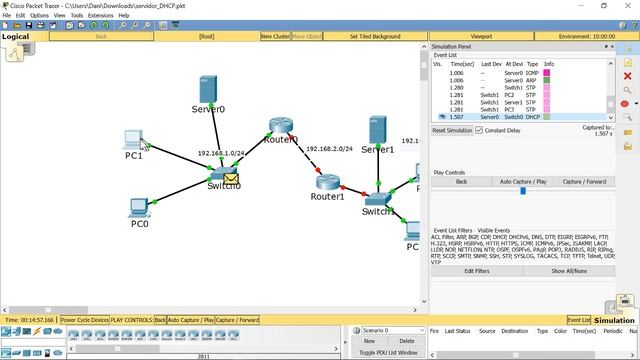Open the Extensions menu
Screen dimensions: 640x360
[100, 16]
